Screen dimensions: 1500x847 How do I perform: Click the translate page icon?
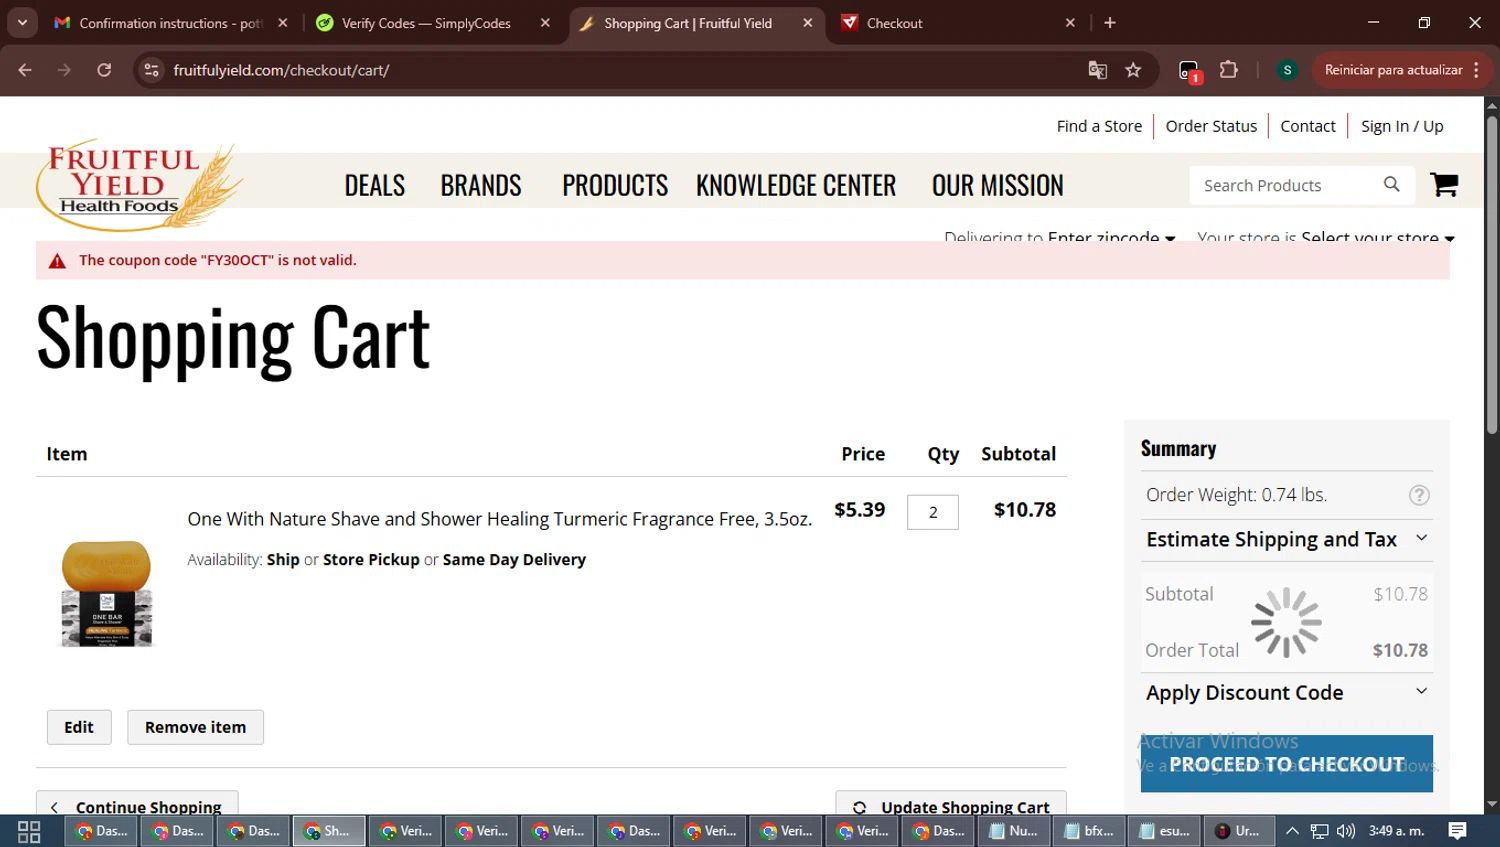1097,70
